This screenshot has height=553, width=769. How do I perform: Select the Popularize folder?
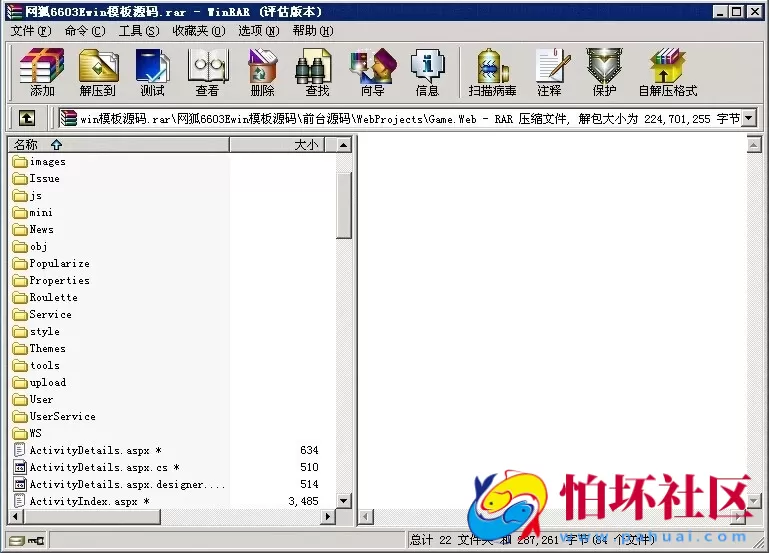(51, 263)
